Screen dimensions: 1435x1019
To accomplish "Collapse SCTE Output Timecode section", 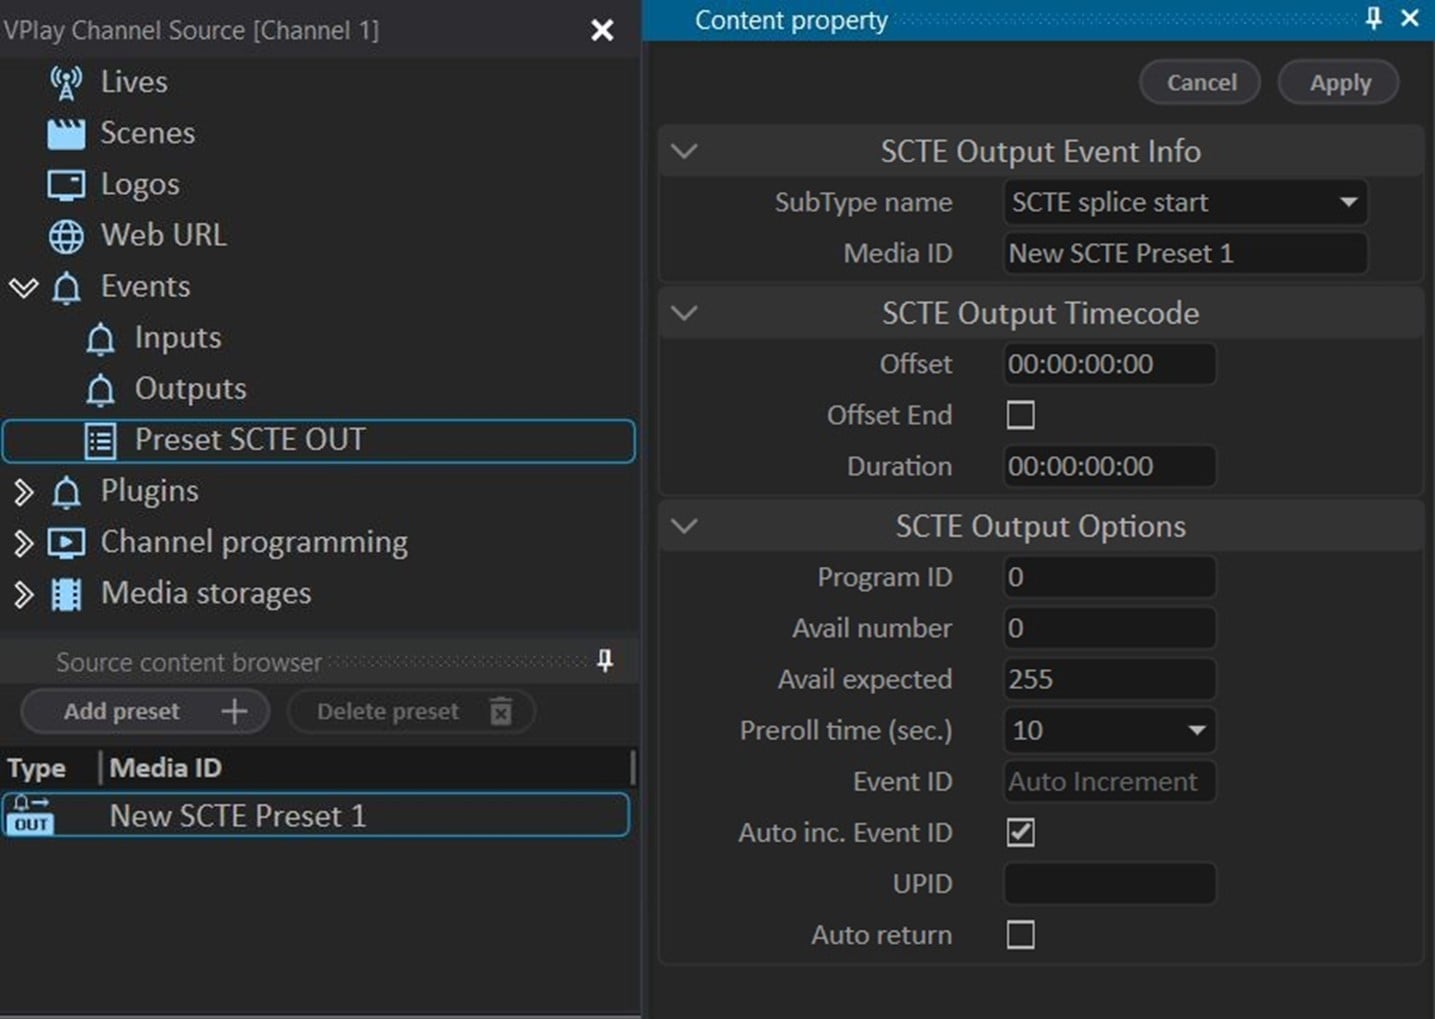I will coord(684,313).
